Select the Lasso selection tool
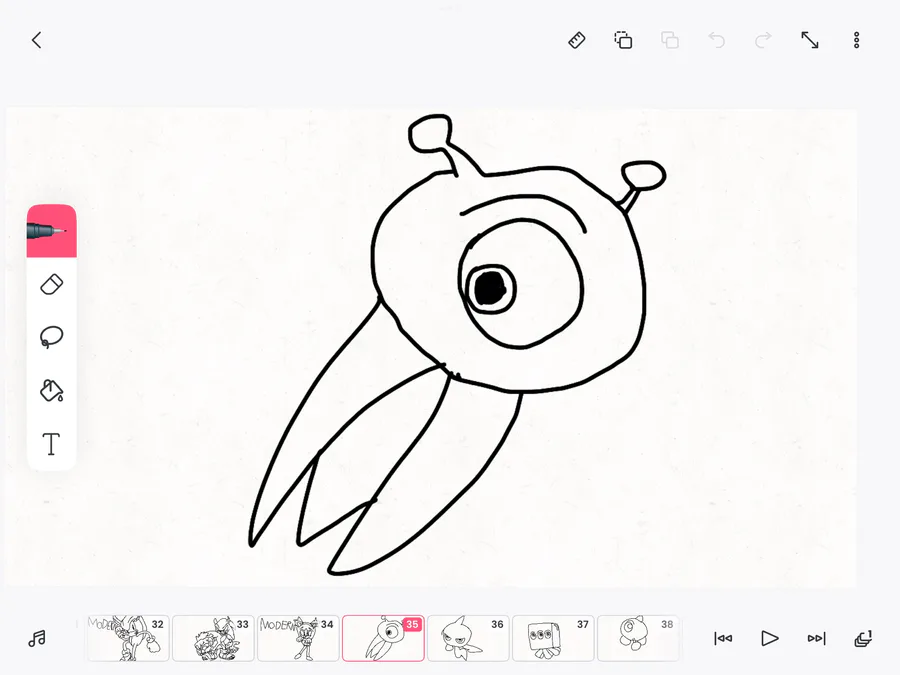This screenshot has height=675, width=900. coord(52,337)
